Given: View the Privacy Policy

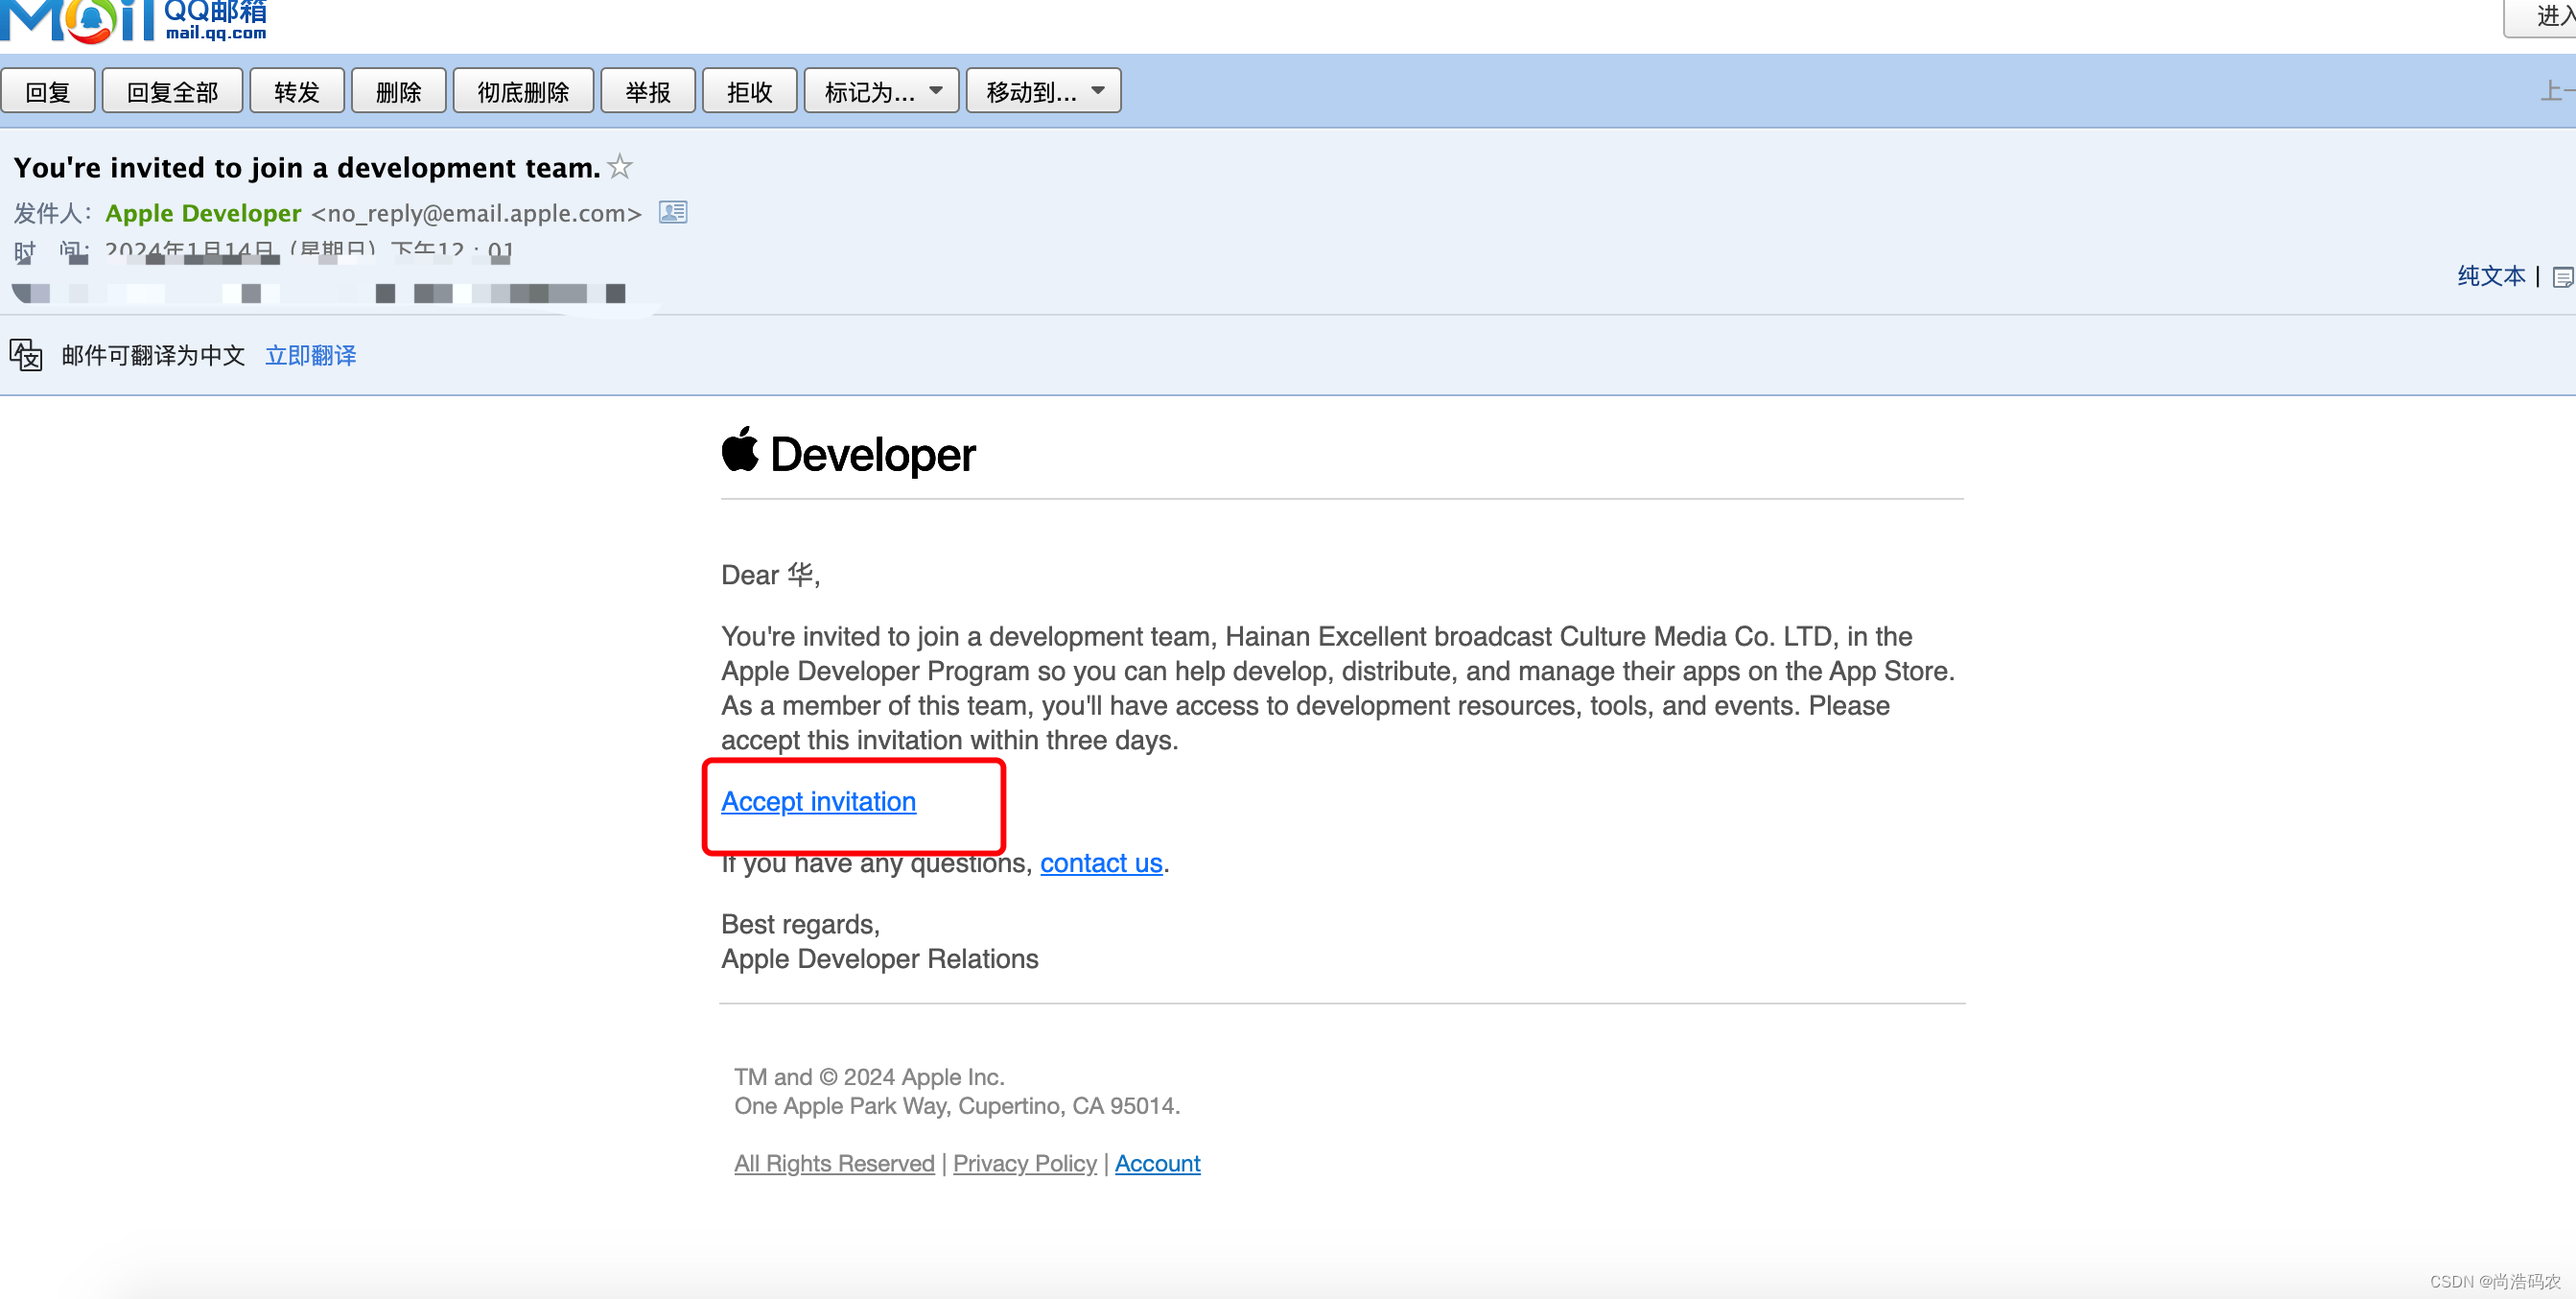Looking at the screenshot, I should click(1024, 1163).
